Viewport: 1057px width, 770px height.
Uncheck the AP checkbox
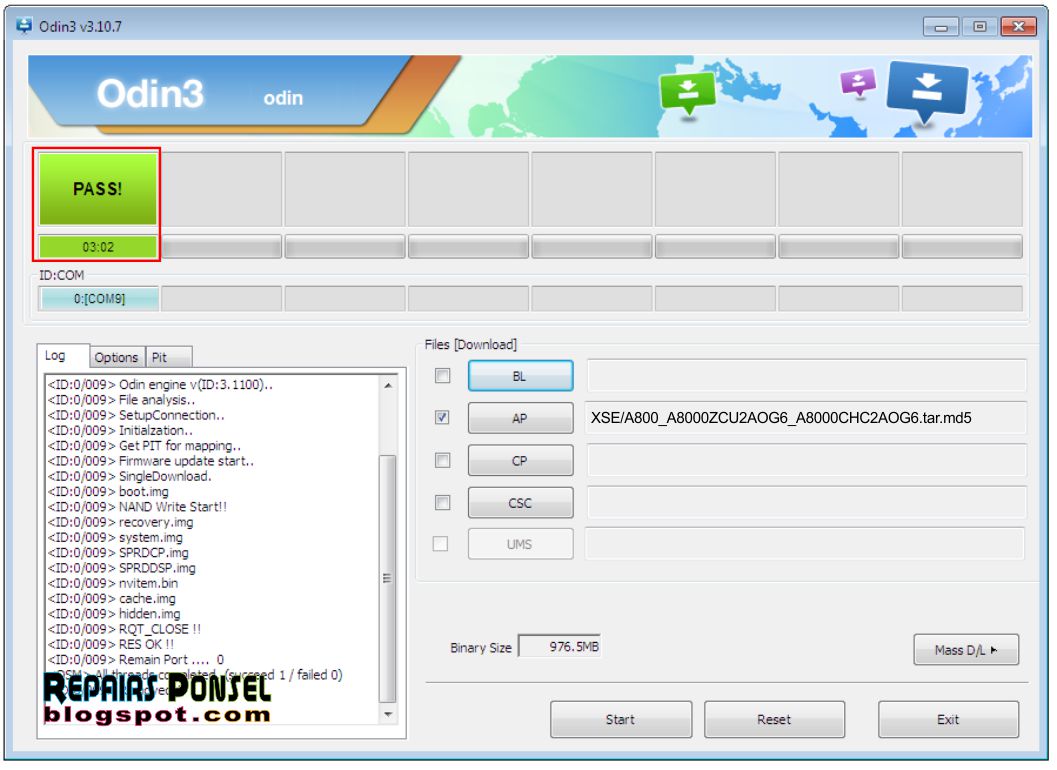pyautogui.click(x=442, y=418)
